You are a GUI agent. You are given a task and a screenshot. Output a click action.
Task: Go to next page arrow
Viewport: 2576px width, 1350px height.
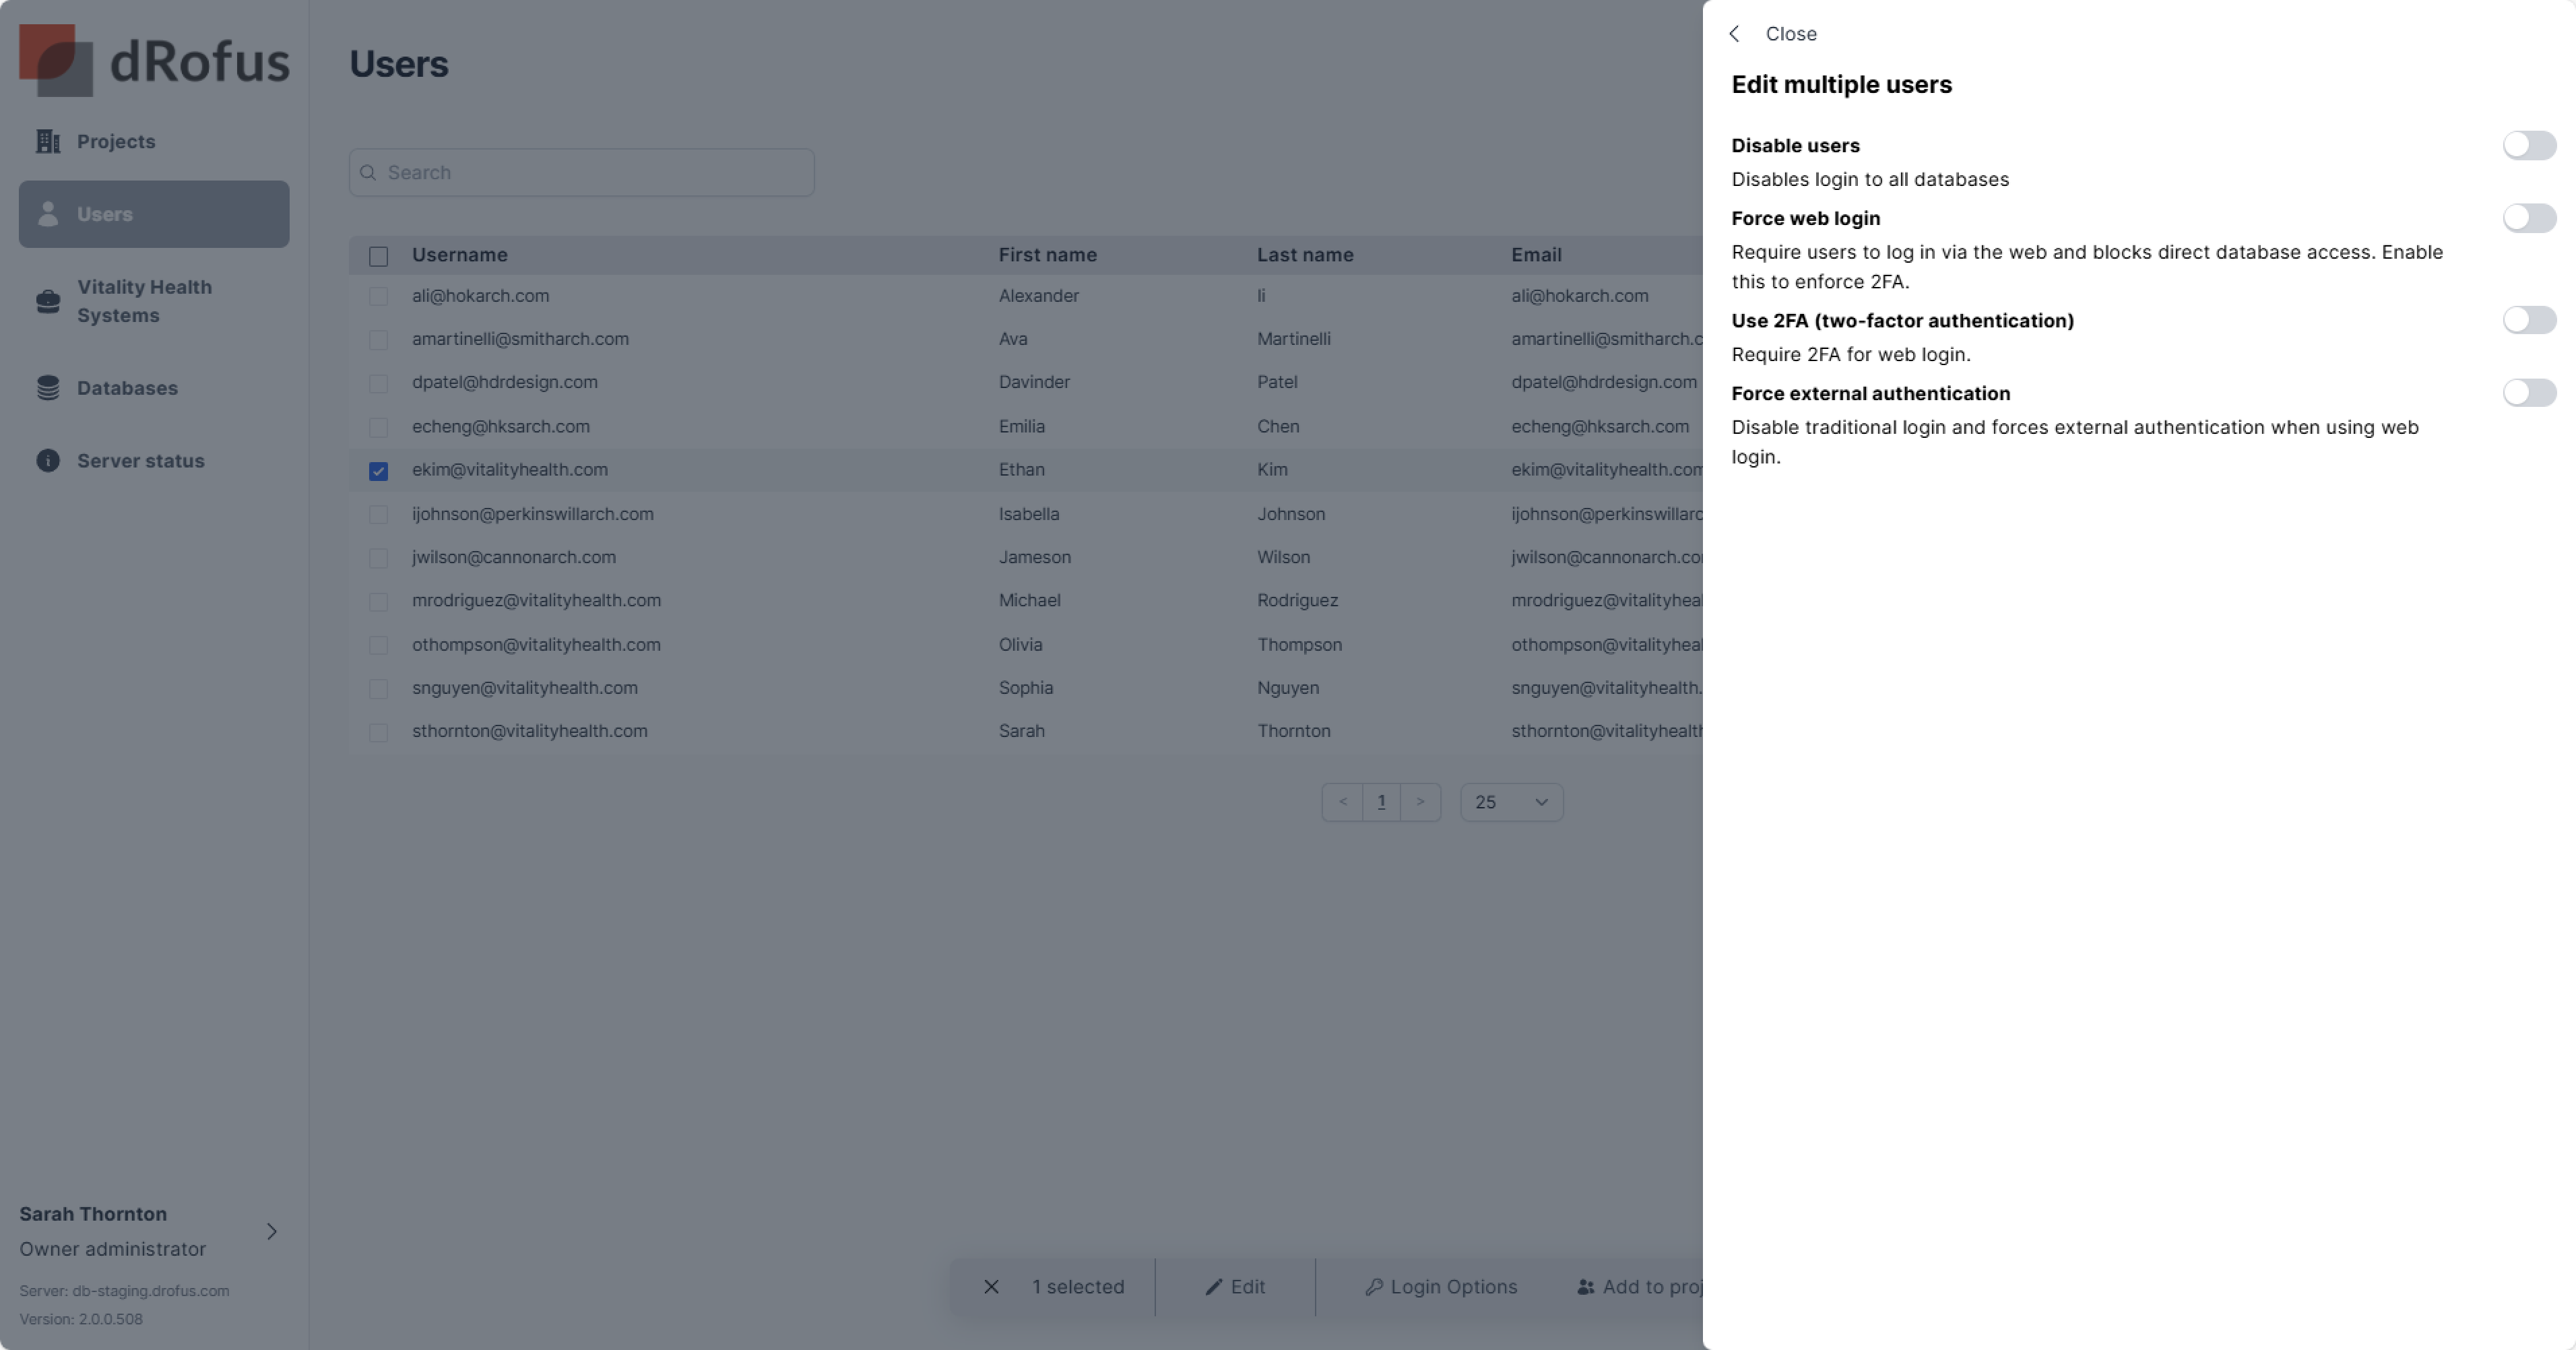pyautogui.click(x=1420, y=802)
